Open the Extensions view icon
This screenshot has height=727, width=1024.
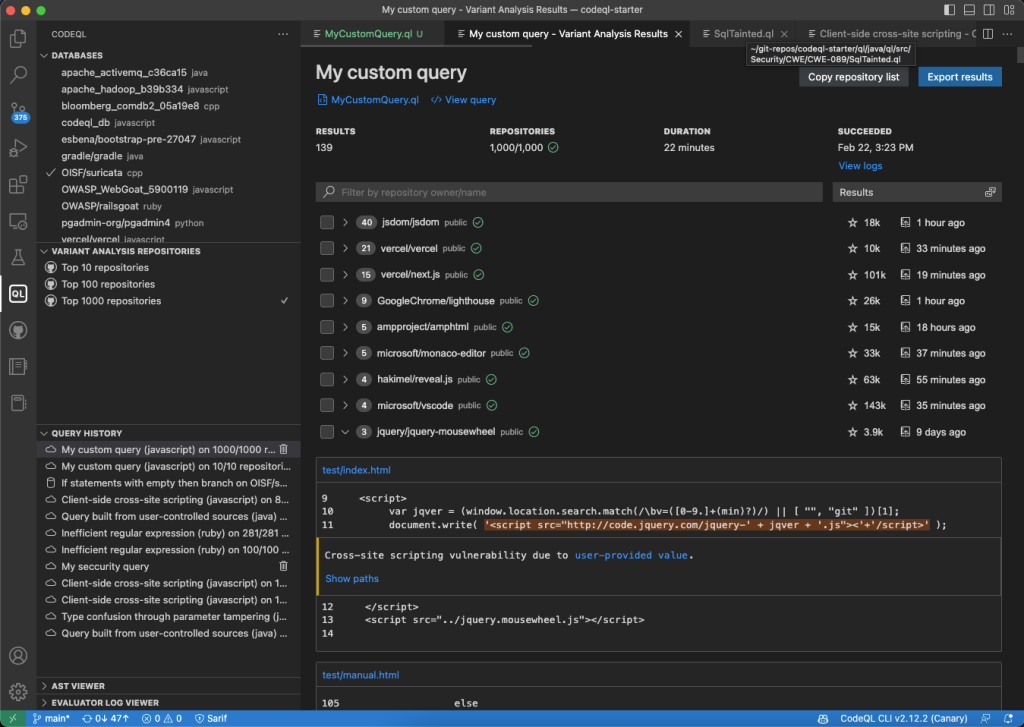pyautogui.click(x=17, y=185)
